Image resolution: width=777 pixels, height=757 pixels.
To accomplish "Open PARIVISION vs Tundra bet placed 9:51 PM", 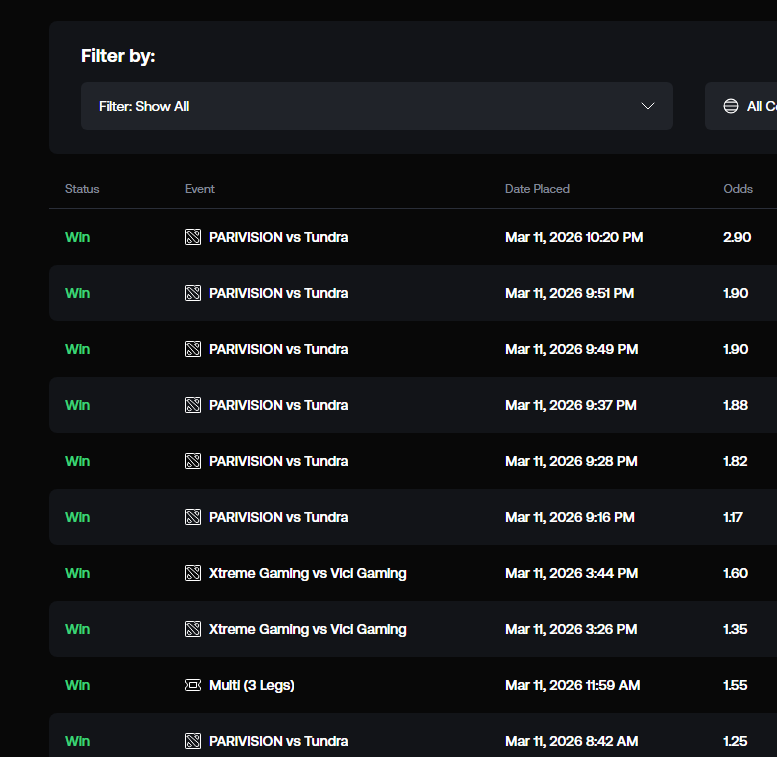I will coord(278,293).
